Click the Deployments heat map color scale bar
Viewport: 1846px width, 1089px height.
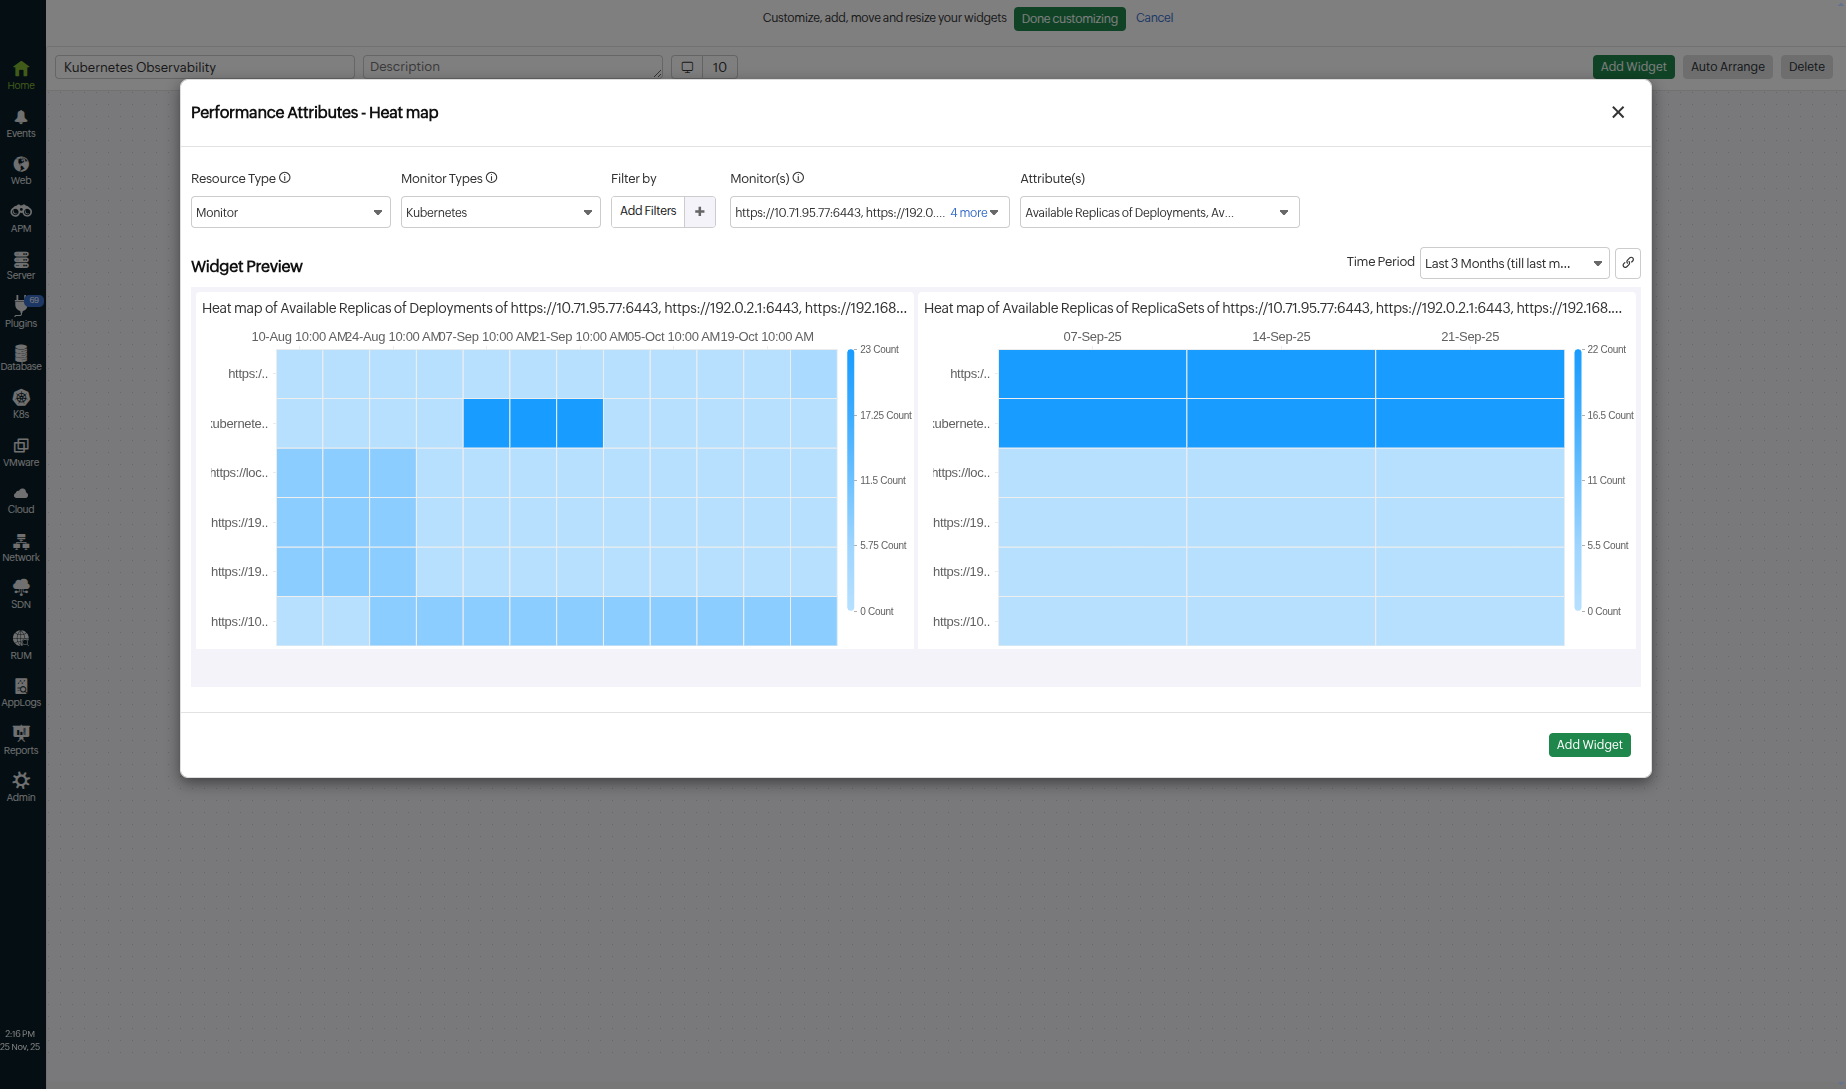[851, 480]
